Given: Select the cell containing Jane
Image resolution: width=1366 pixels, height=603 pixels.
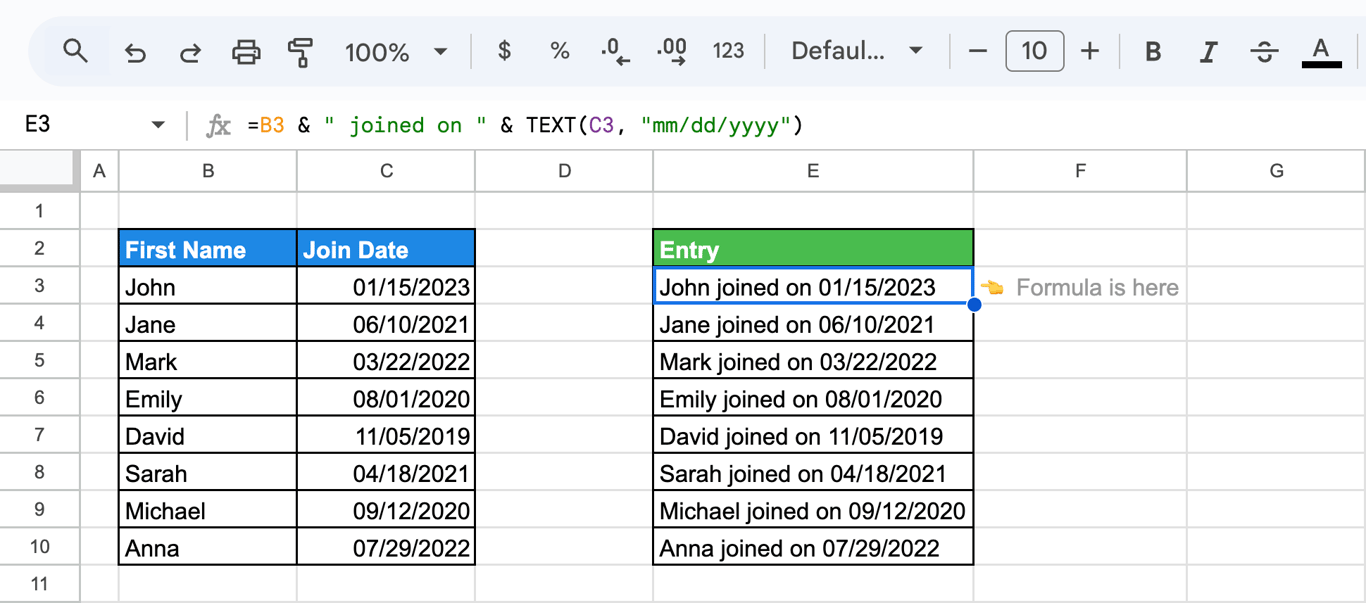Looking at the screenshot, I should coord(208,324).
